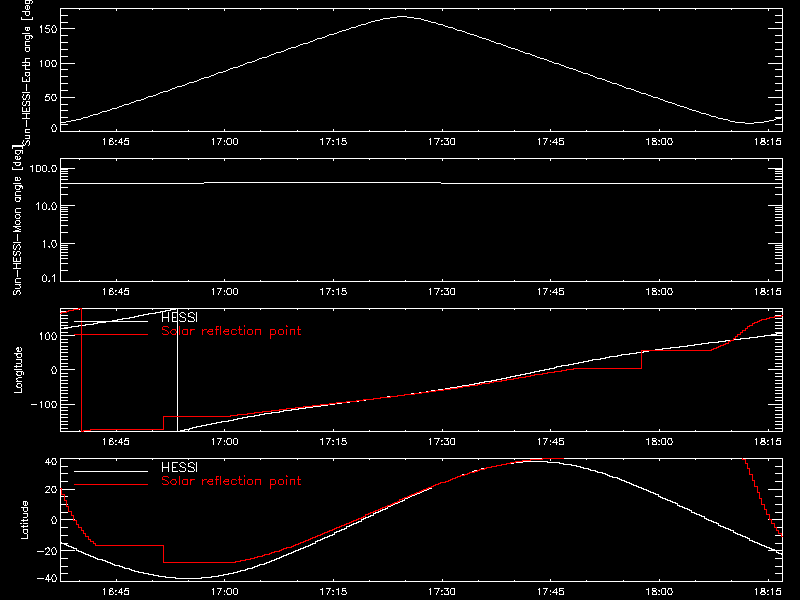Click the -40 tick on Latitude axis
This screenshot has height=600, width=800.
click(x=47, y=578)
